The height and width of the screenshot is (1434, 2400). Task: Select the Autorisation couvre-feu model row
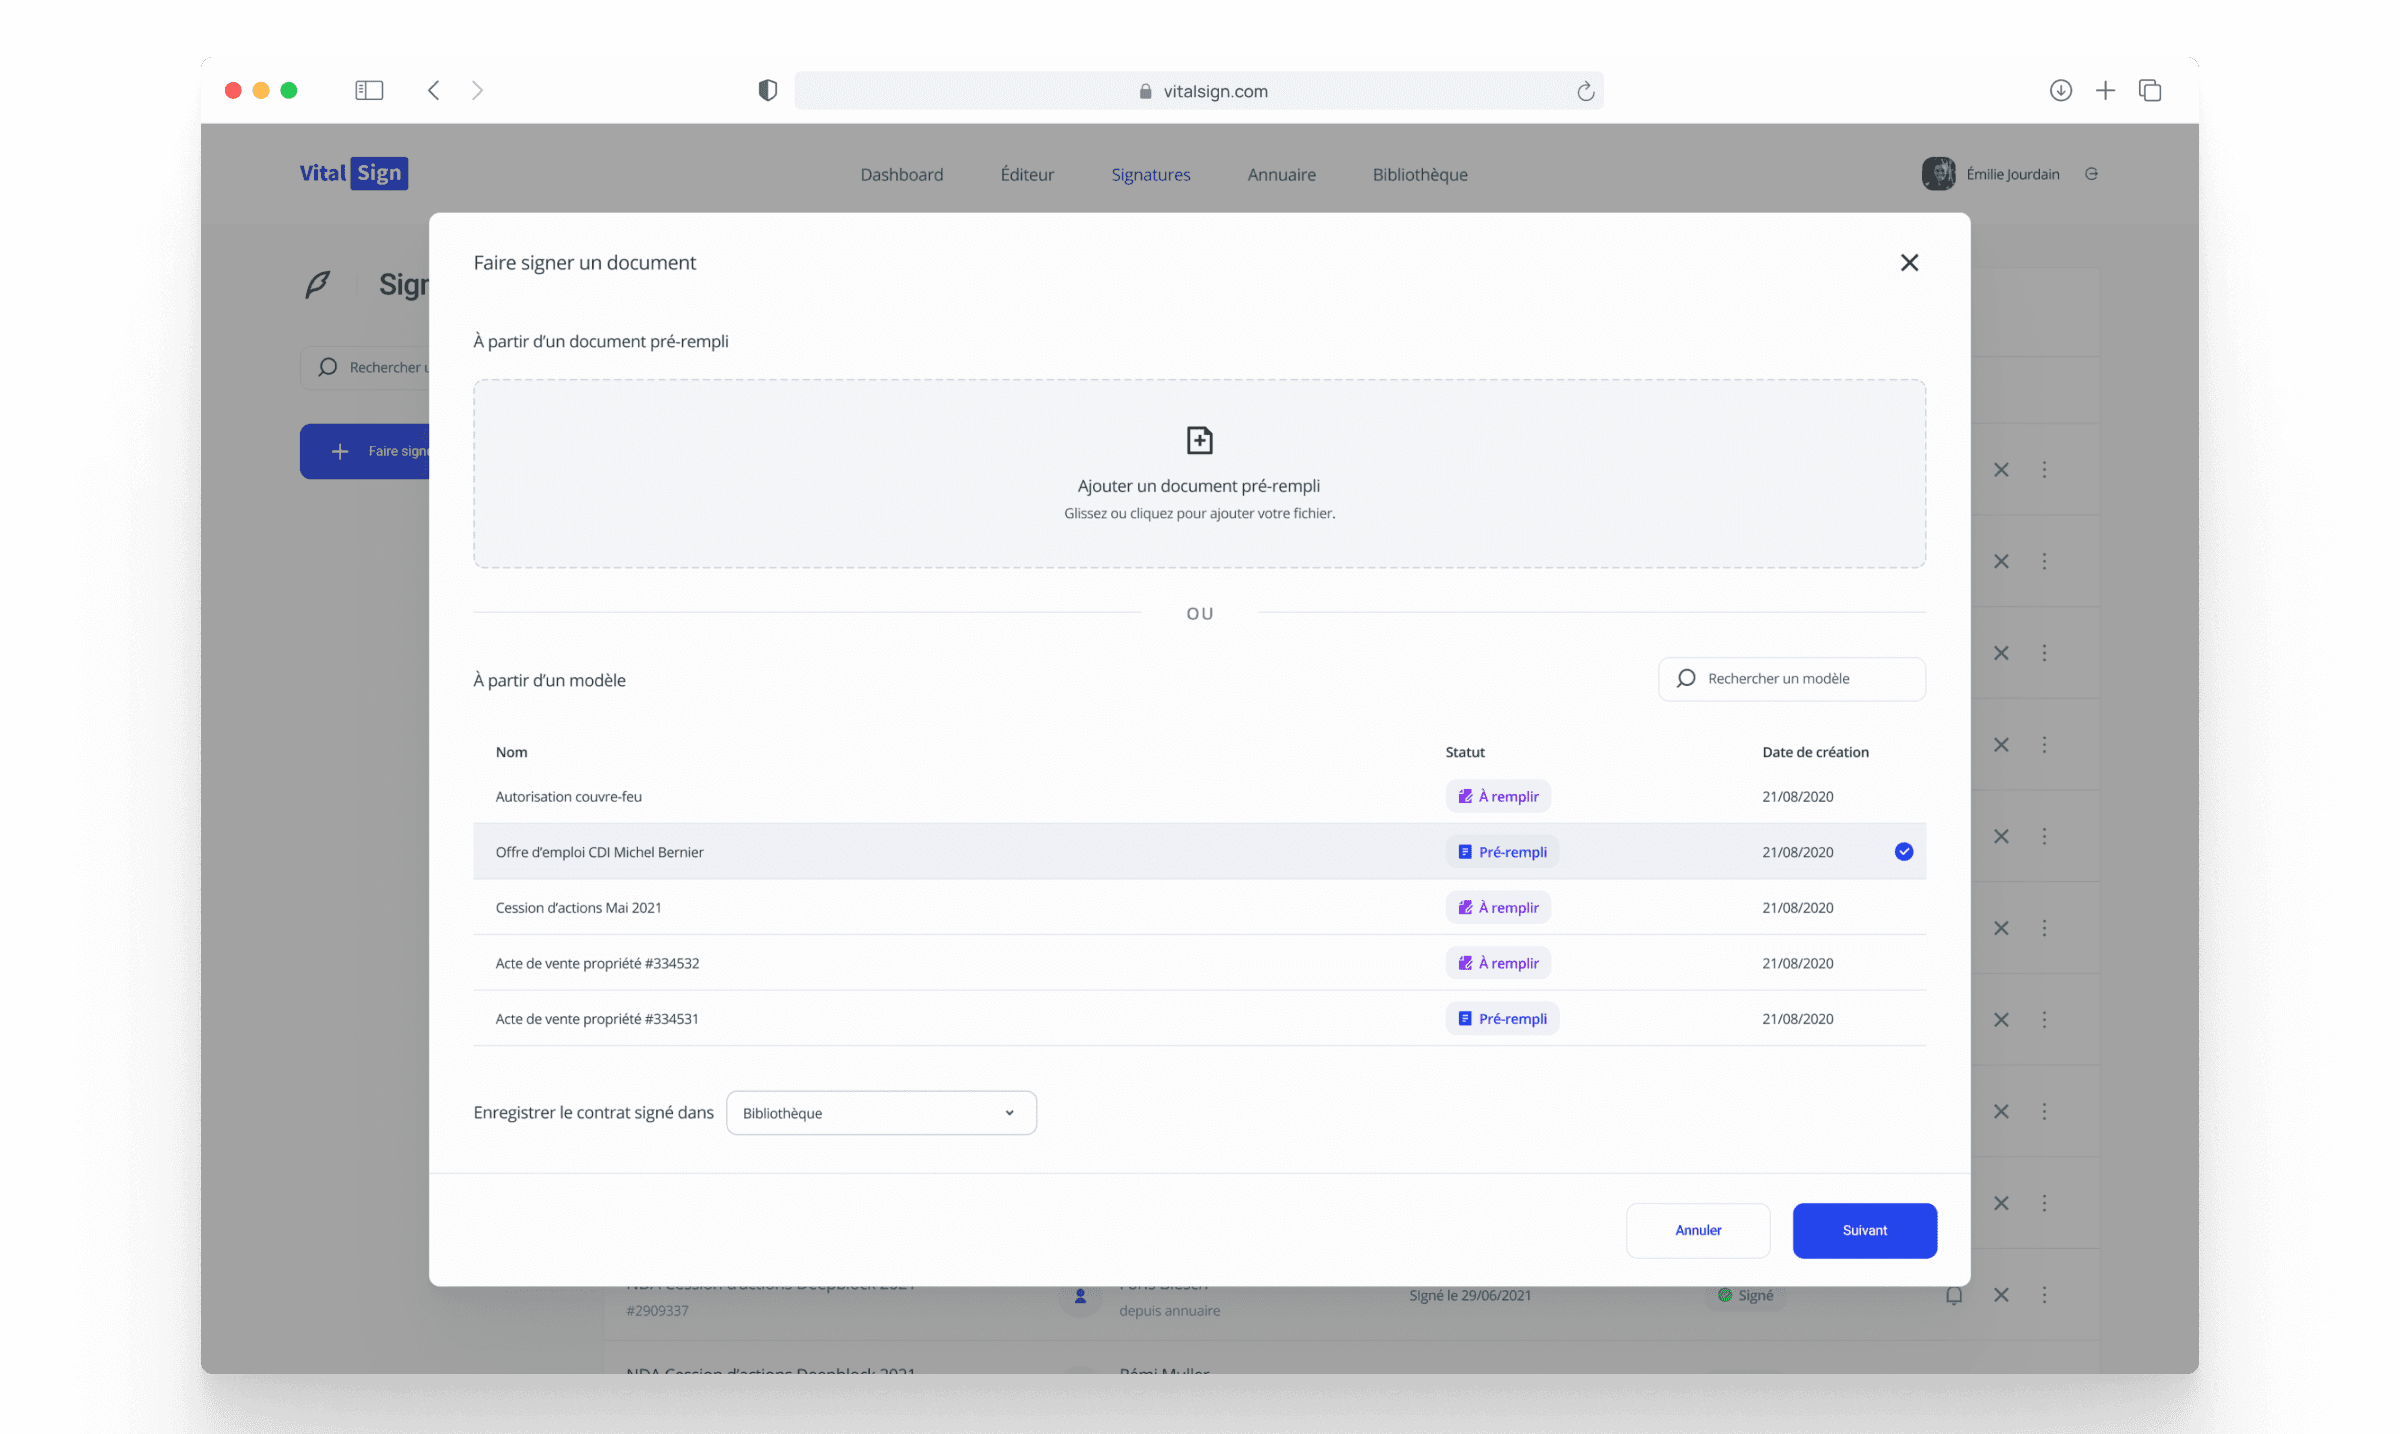point(568,796)
